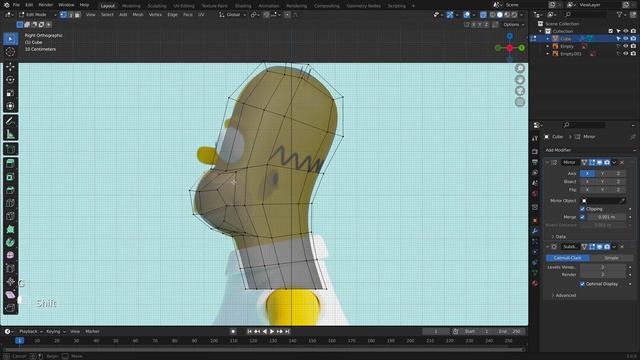
Task: Expand the Empty object in outliner
Action: tap(548, 47)
